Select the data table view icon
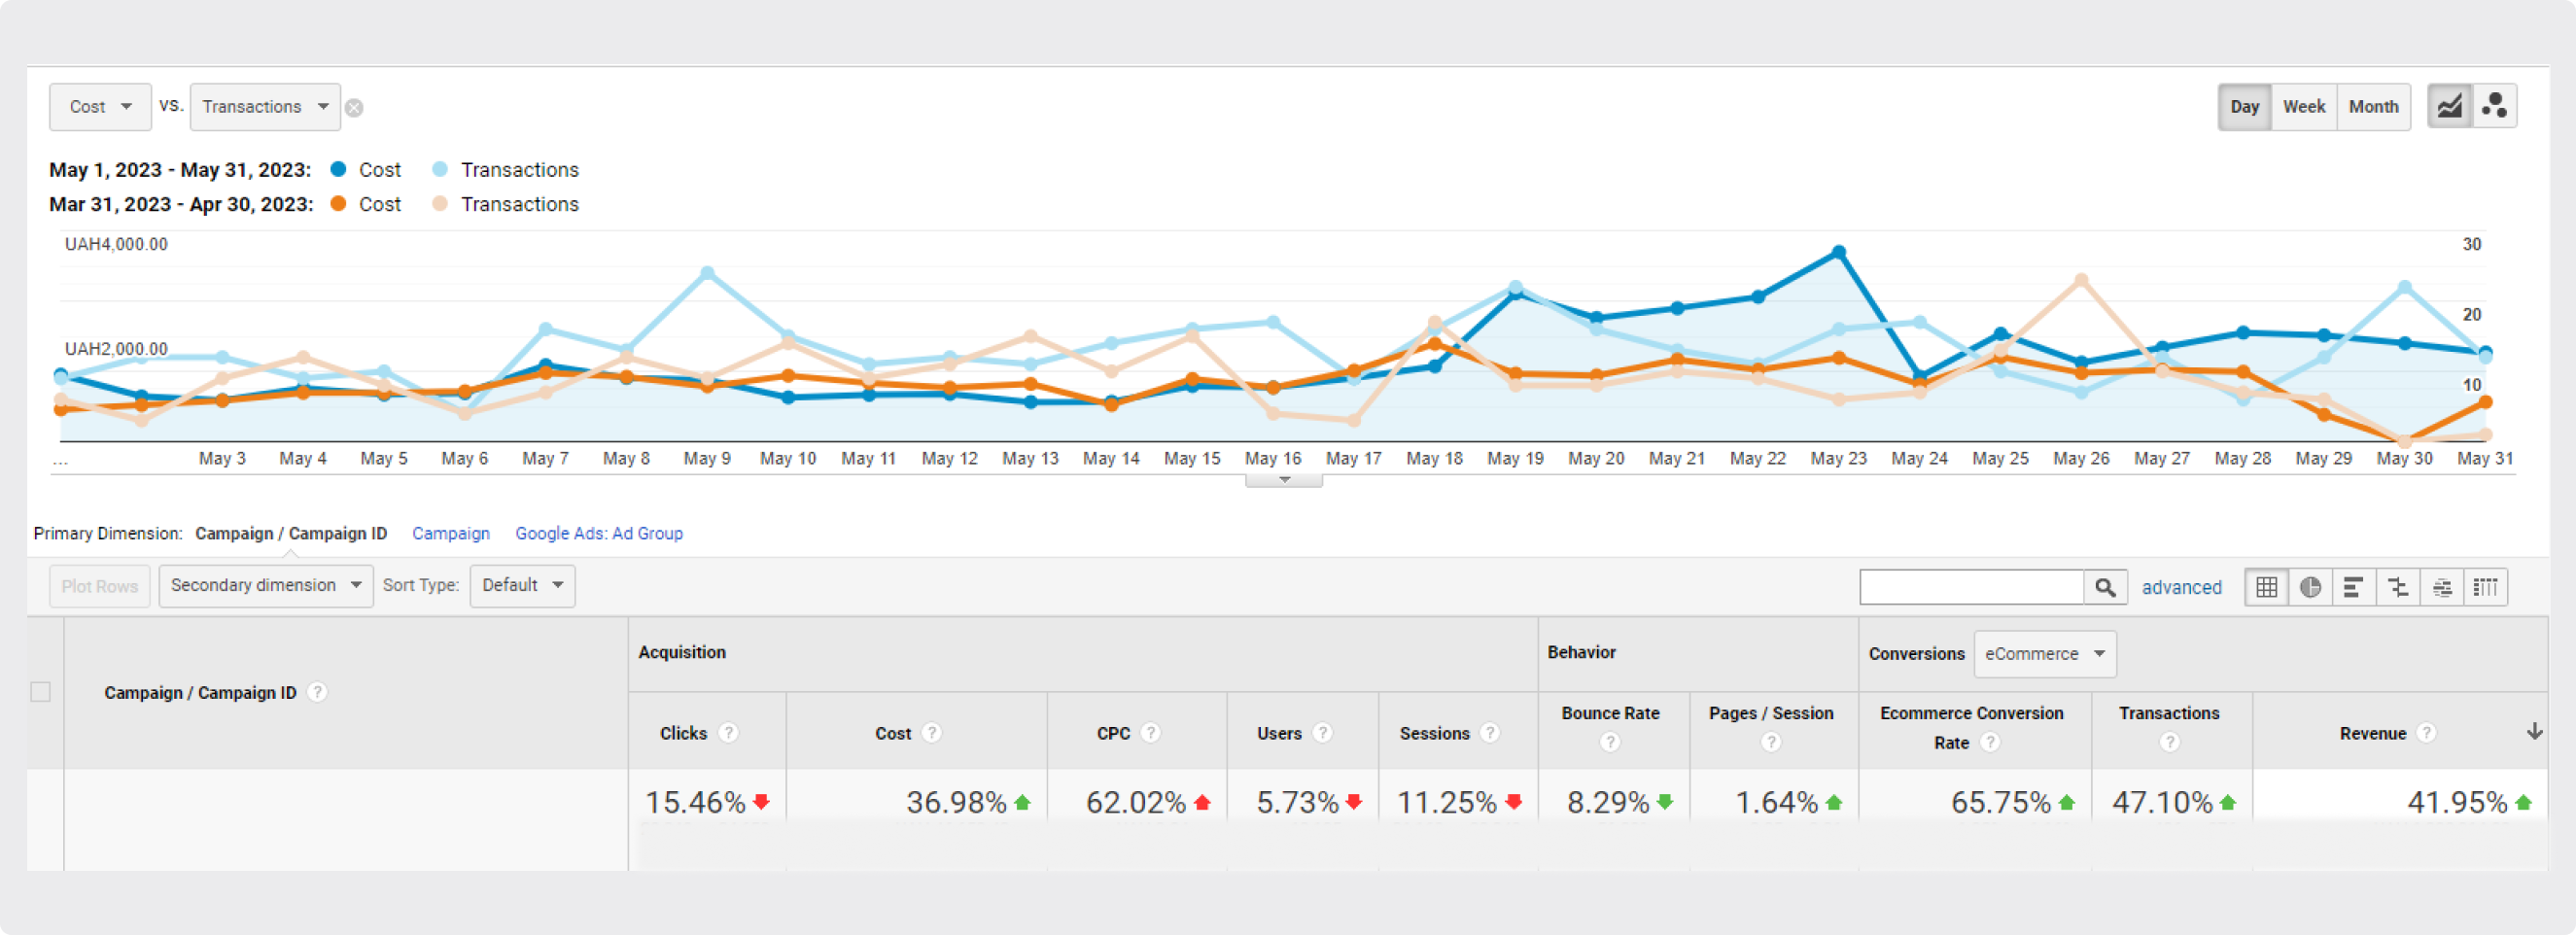The image size is (2576, 935). click(x=2266, y=587)
